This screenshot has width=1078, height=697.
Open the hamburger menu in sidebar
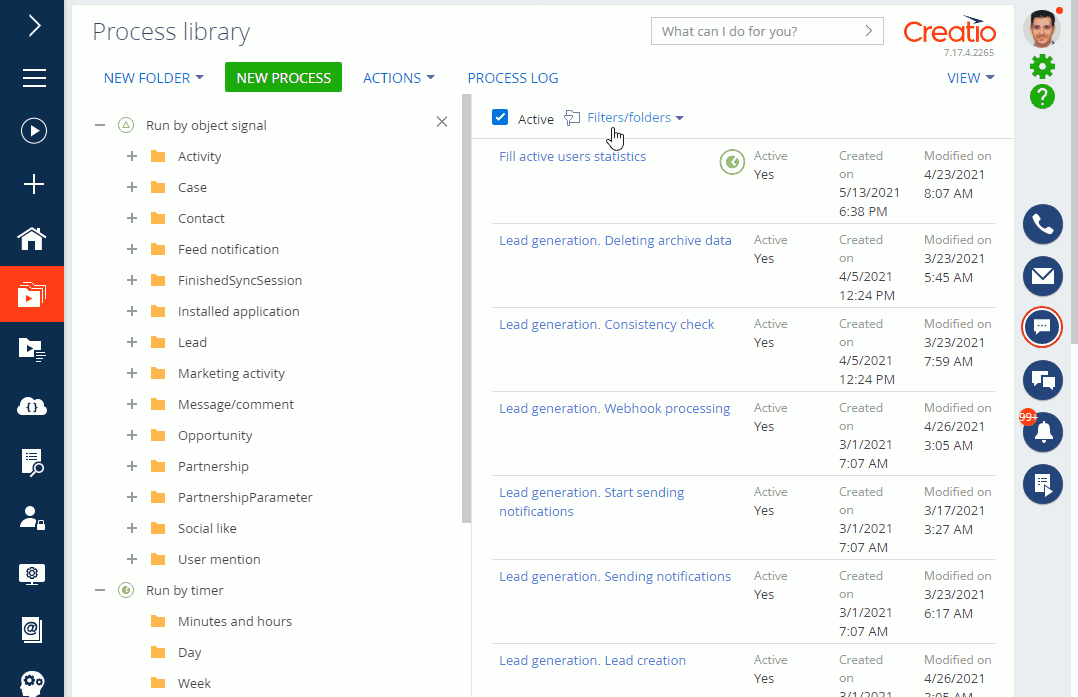pyautogui.click(x=34, y=78)
